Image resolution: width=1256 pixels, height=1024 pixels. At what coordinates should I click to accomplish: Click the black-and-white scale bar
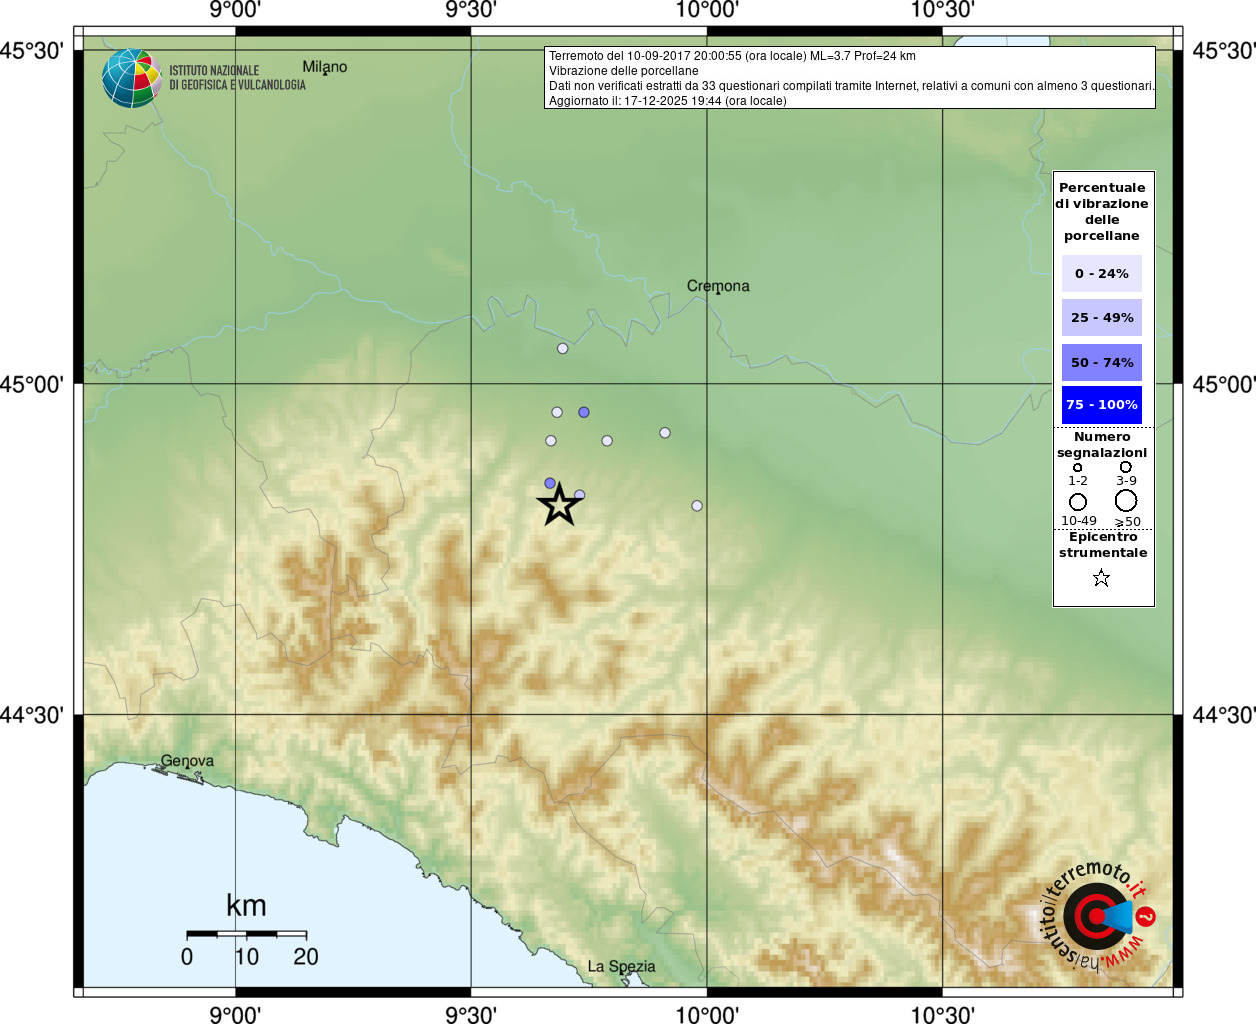(x=246, y=934)
